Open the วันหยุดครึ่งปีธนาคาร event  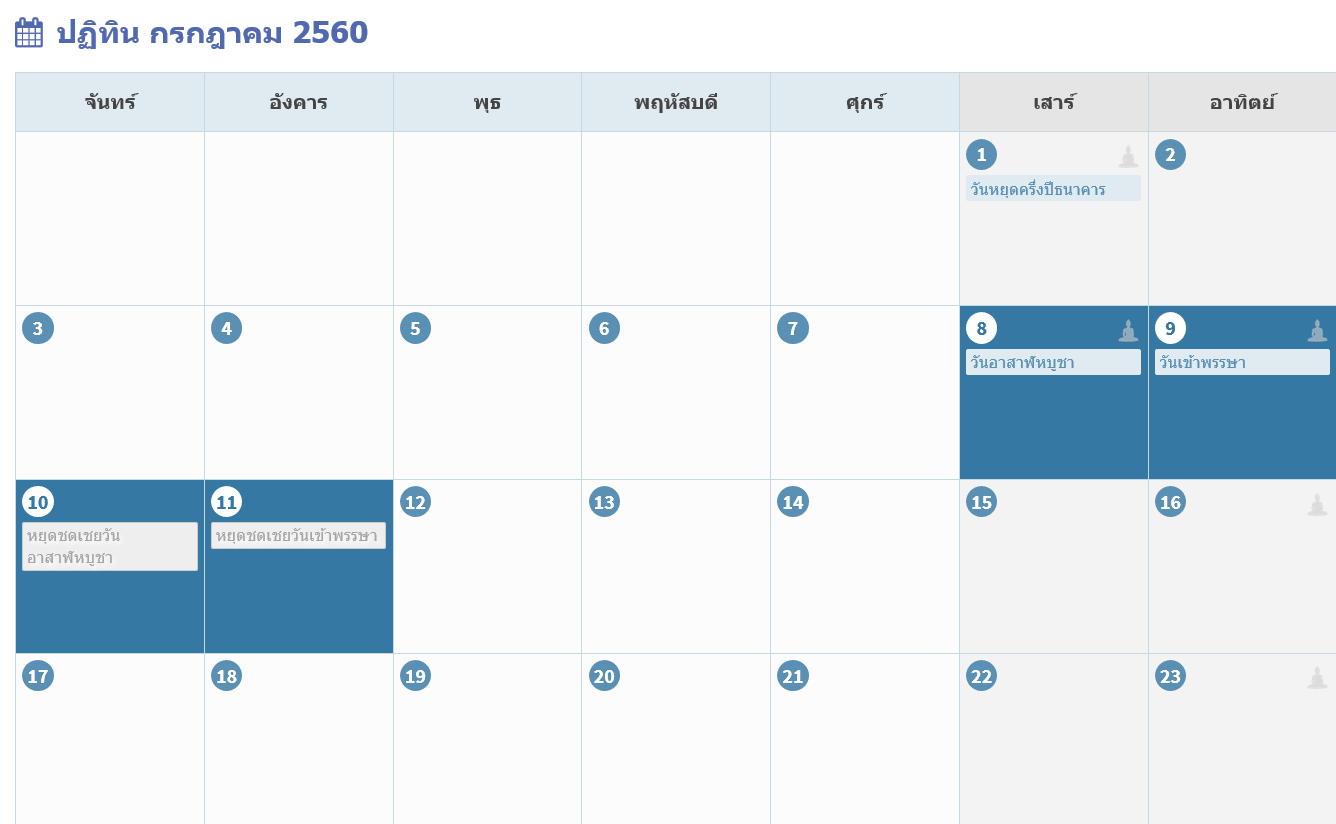[1053, 188]
